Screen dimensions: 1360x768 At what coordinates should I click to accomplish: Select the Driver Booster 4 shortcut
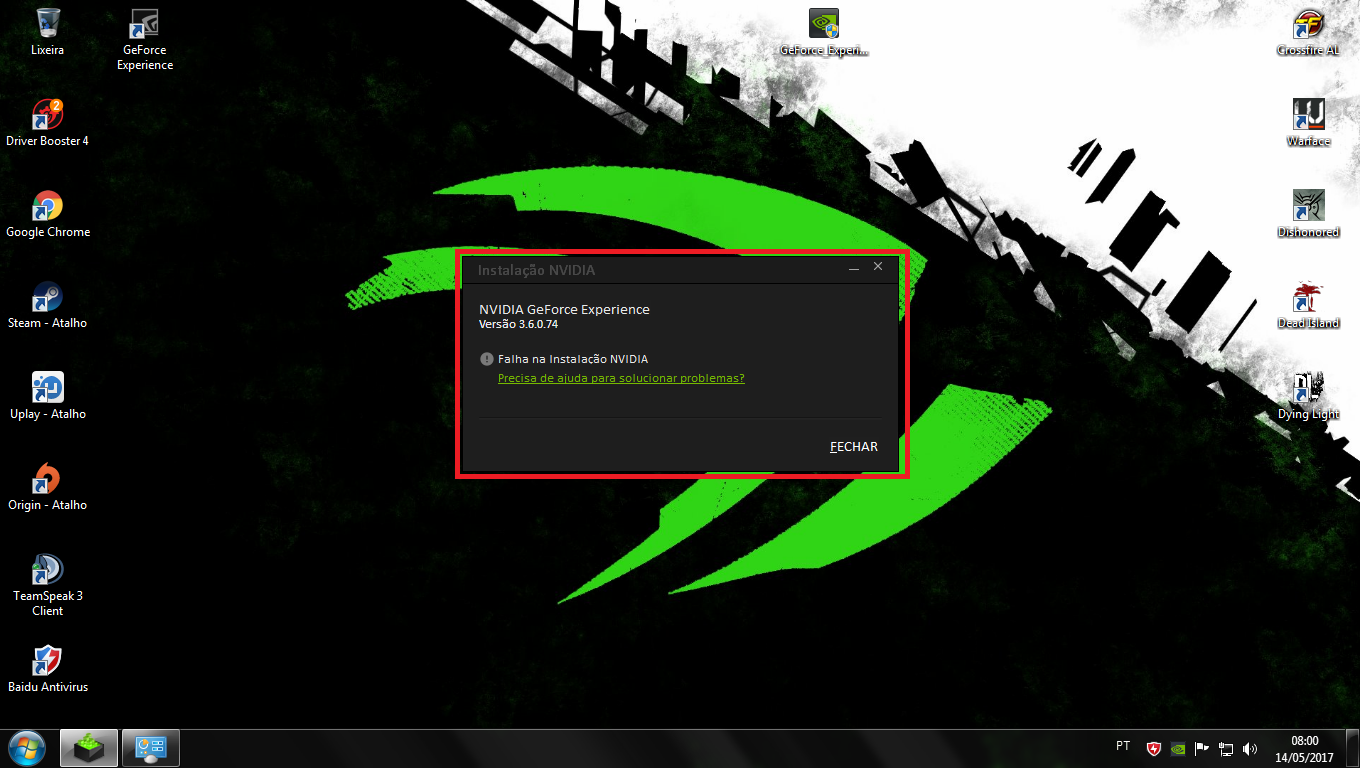(x=47, y=123)
